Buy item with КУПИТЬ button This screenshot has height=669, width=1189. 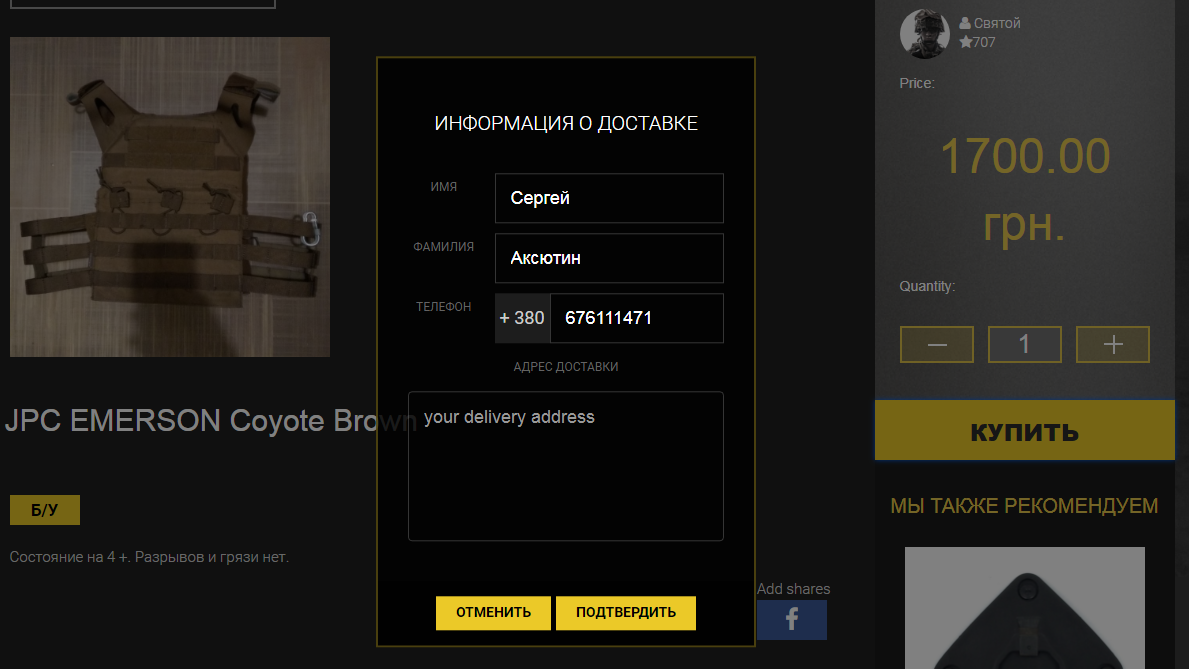tap(1024, 431)
